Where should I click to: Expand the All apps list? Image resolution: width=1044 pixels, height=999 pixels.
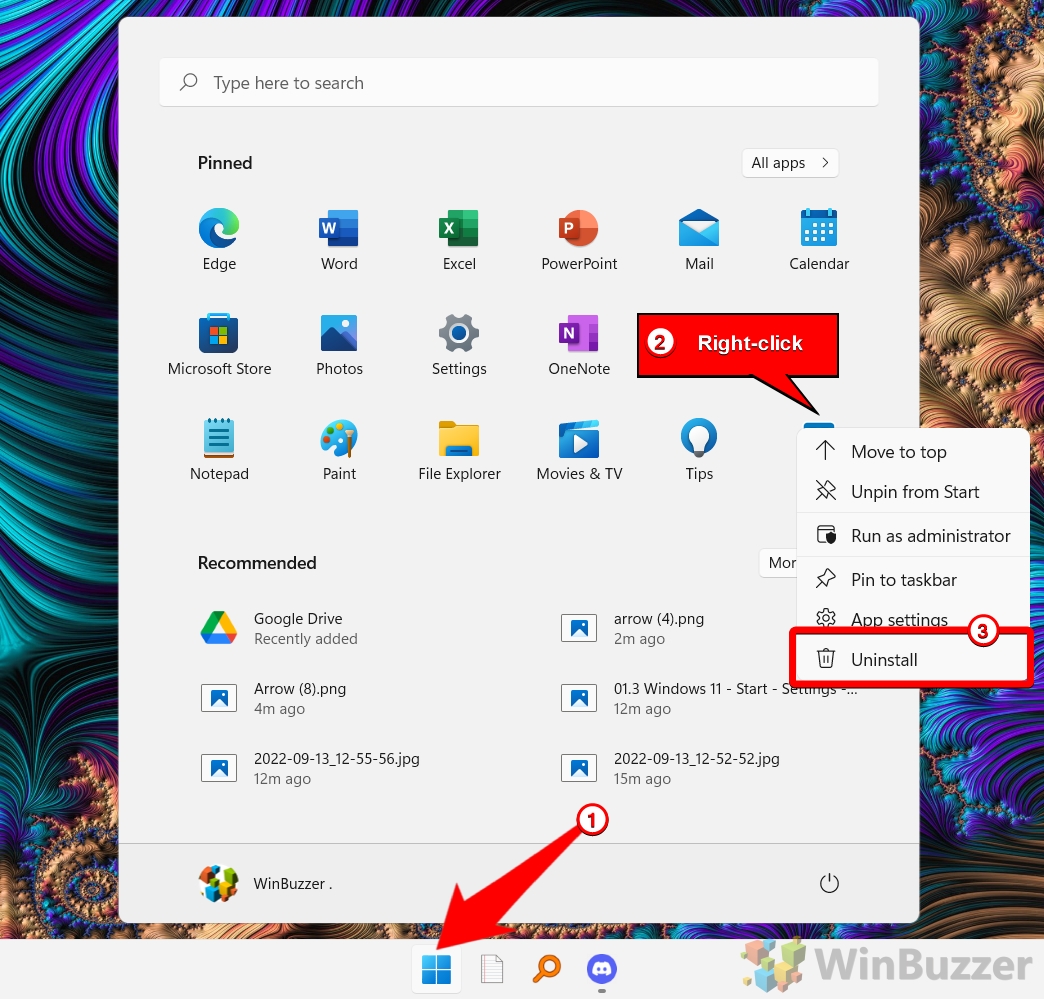tap(790, 163)
